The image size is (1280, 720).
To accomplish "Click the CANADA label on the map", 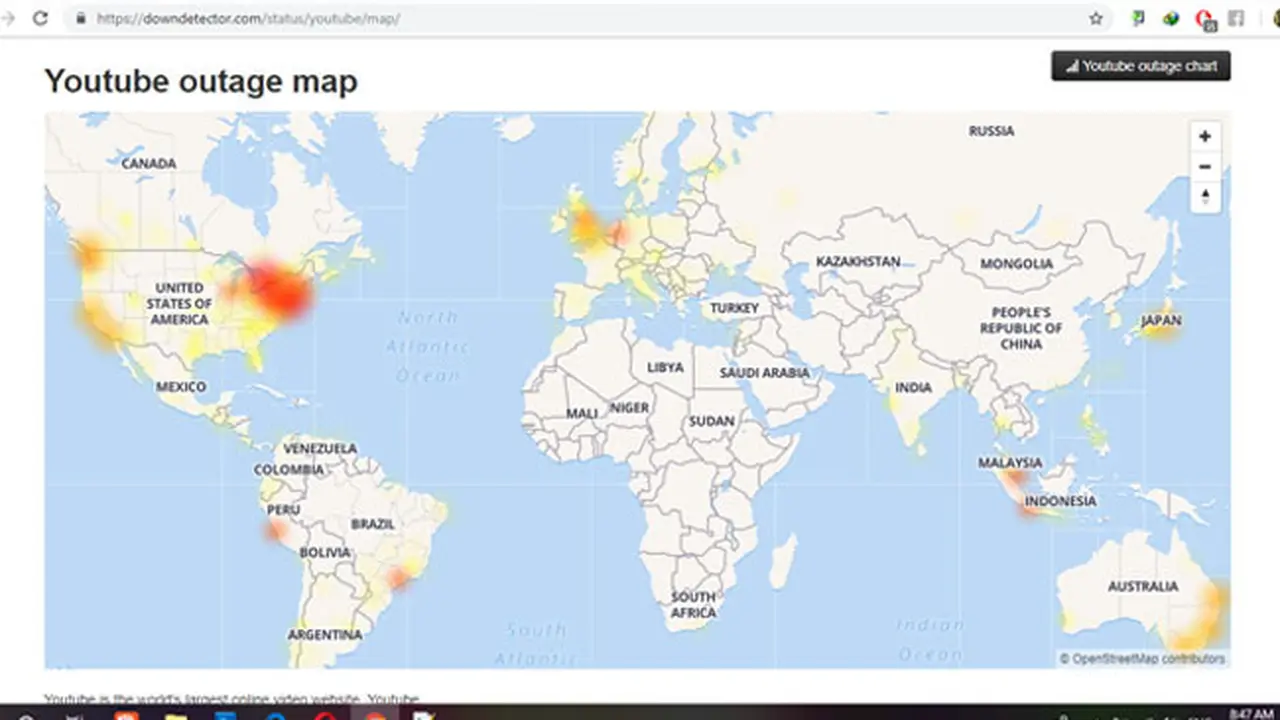I will click(148, 163).
